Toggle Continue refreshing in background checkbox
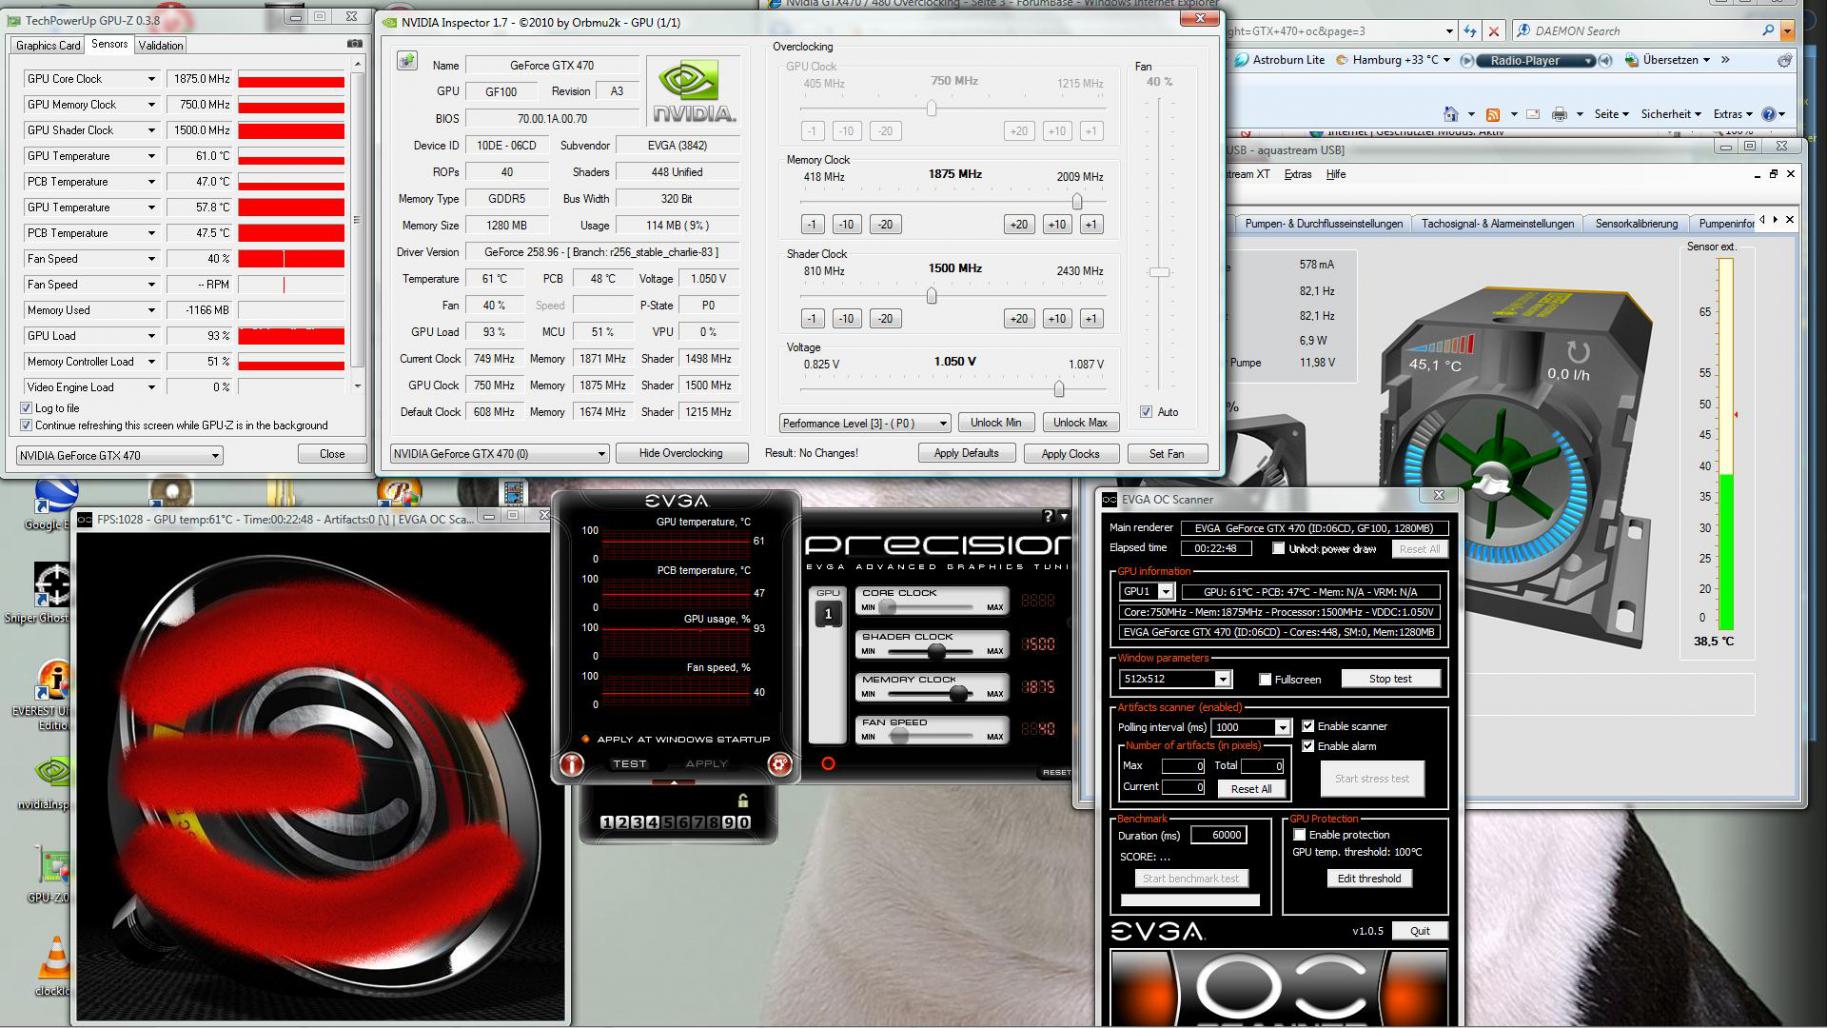The image size is (1827, 1028). [26, 425]
